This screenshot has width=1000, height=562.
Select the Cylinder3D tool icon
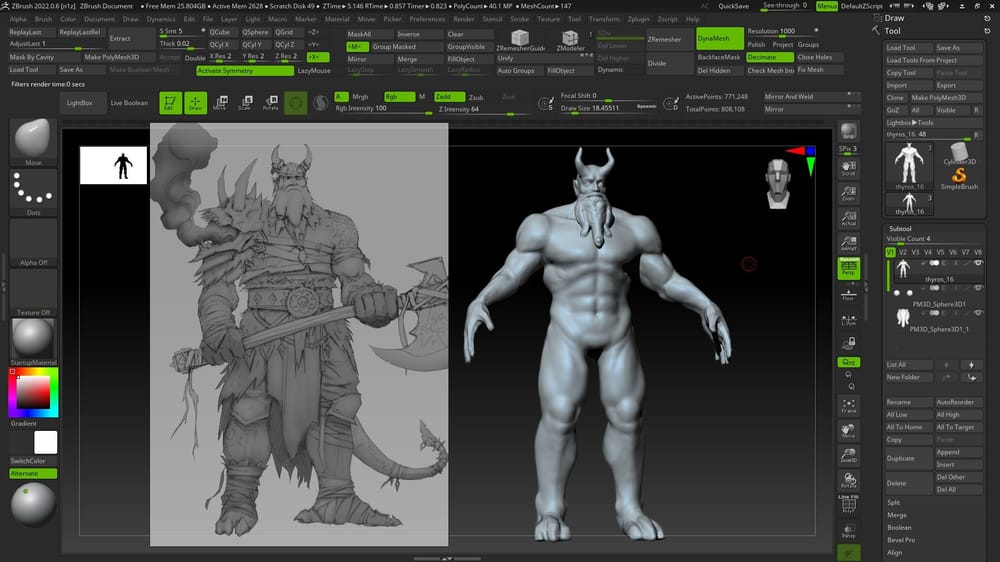pyautogui.click(x=959, y=153)
